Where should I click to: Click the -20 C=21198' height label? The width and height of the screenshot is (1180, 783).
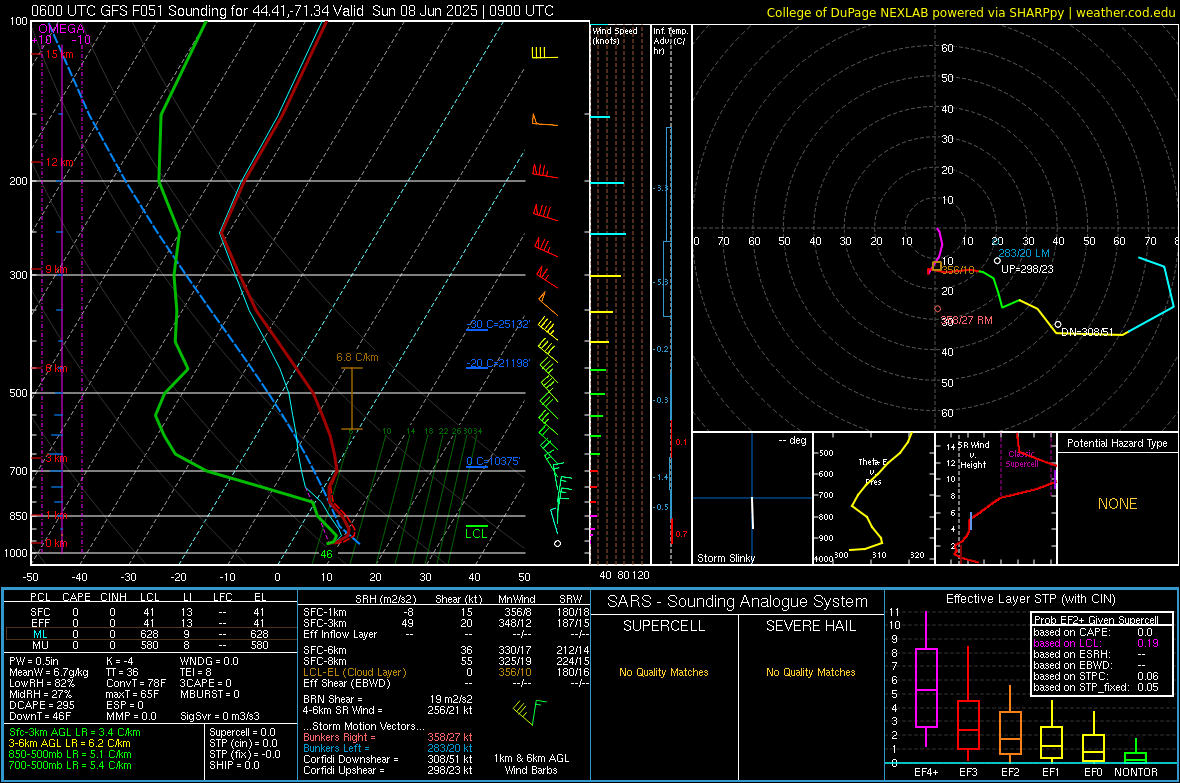click(498, 363)
